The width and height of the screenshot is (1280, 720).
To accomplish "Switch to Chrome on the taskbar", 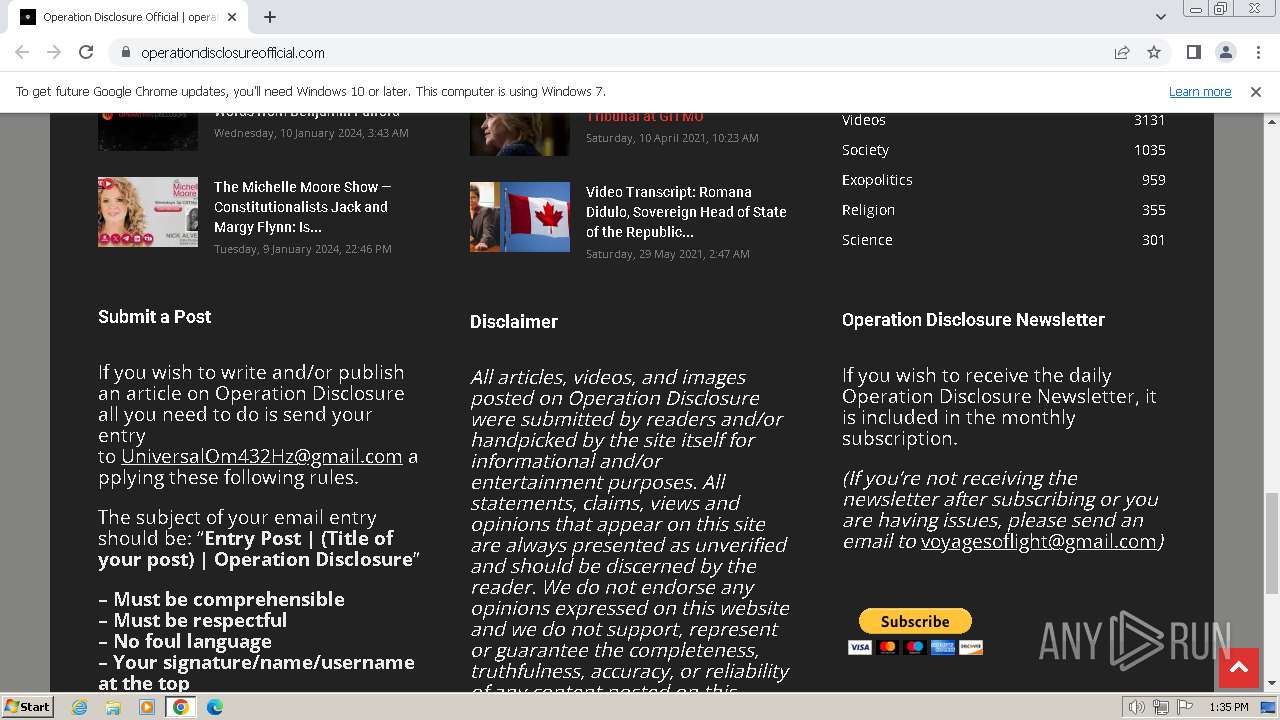I will pyautogui.click(x=181, y=707).
